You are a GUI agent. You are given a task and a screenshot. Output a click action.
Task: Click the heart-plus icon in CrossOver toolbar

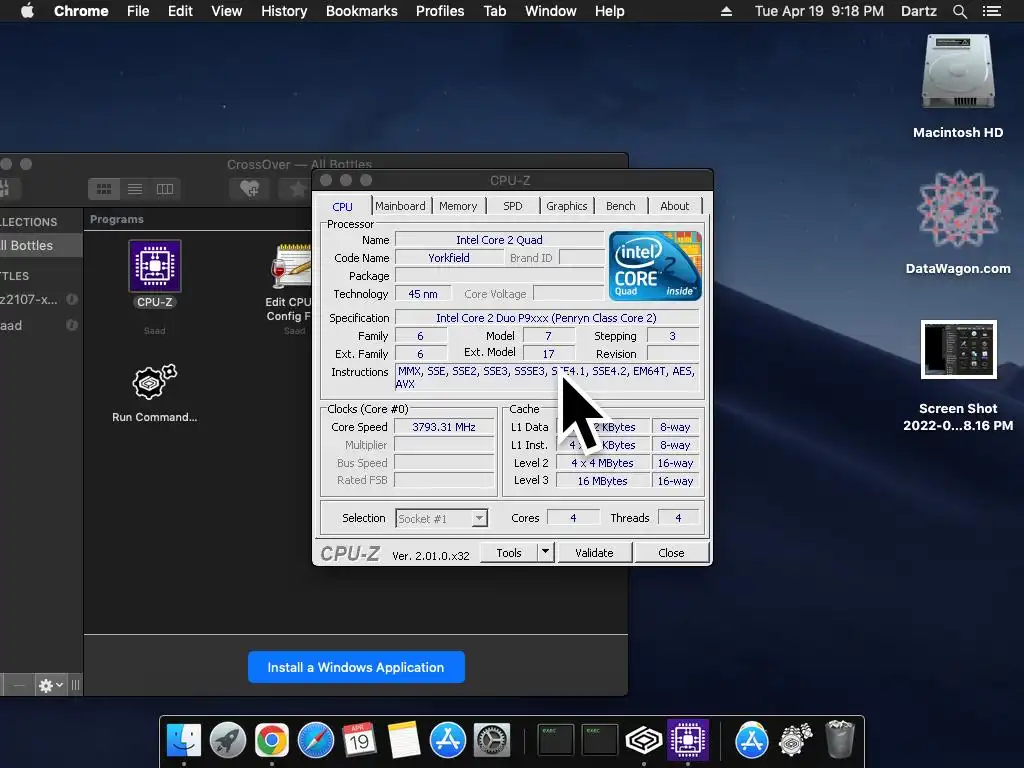pos(249,189)
